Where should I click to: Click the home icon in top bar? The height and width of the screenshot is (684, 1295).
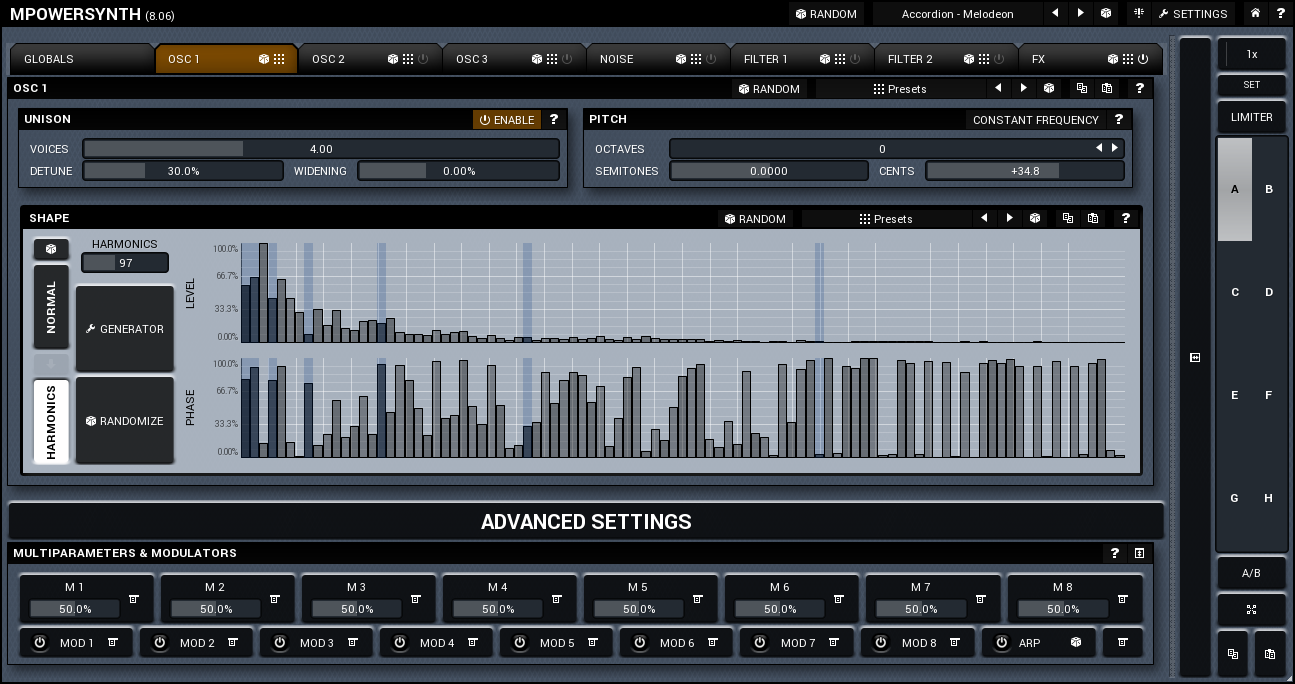coord(1255,14)
